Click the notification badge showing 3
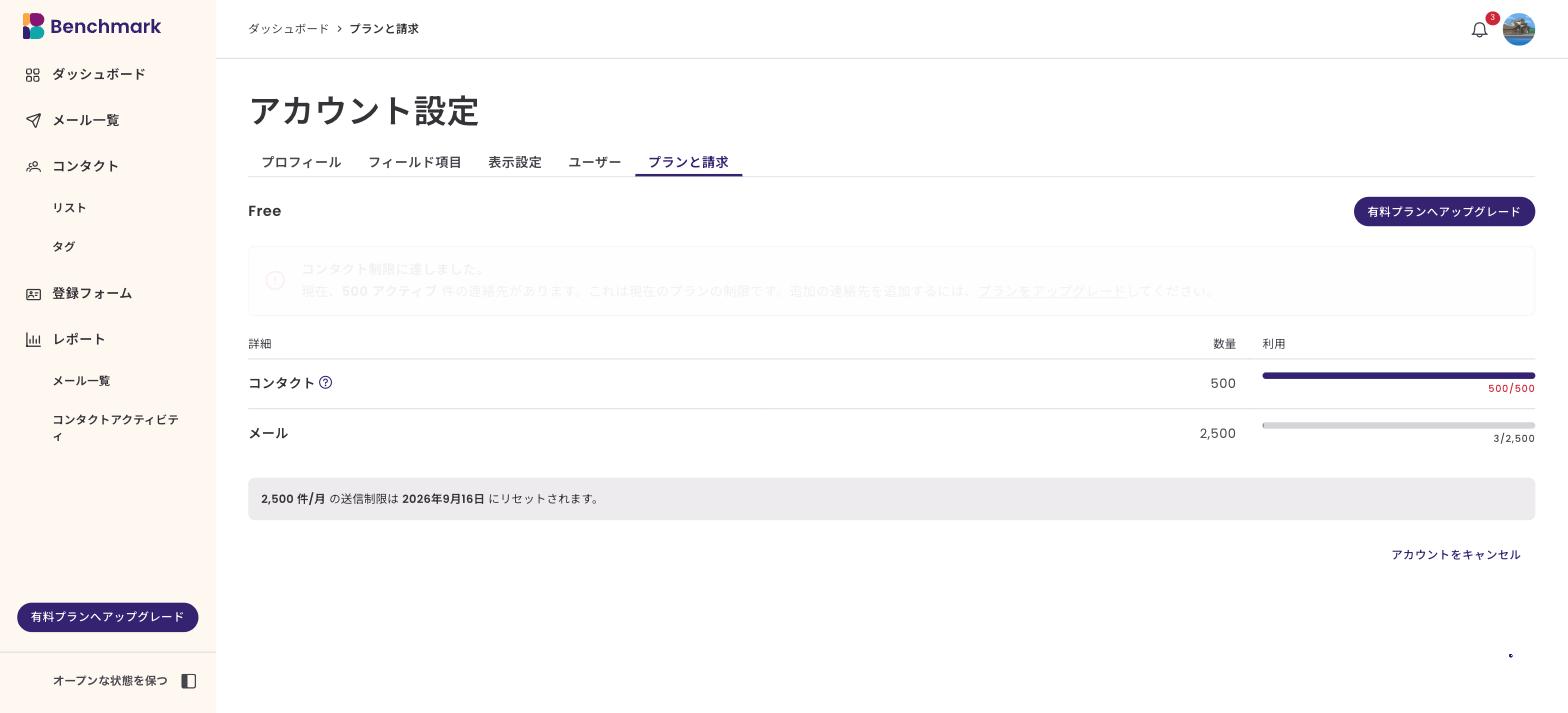1568x713 pixels. [x=1493, y=18]
